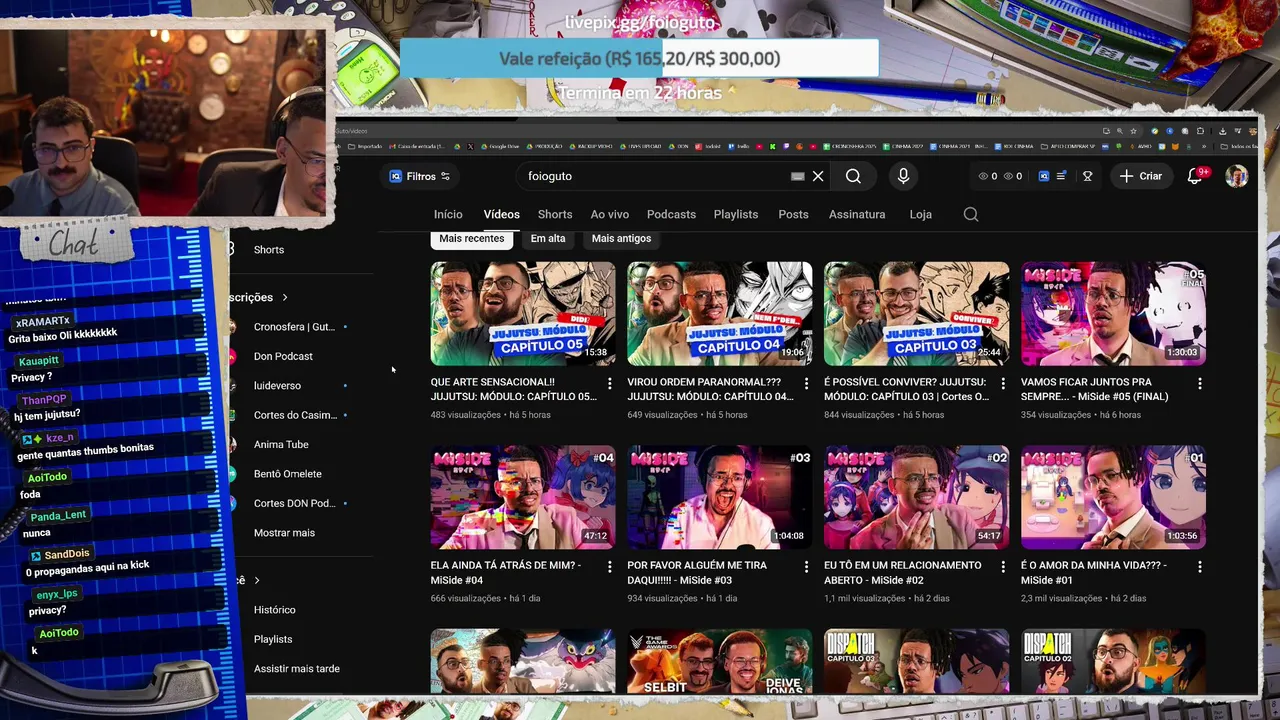Open the Loja tab
This screenshot has width=1280, height=720.
click(920, 214)
